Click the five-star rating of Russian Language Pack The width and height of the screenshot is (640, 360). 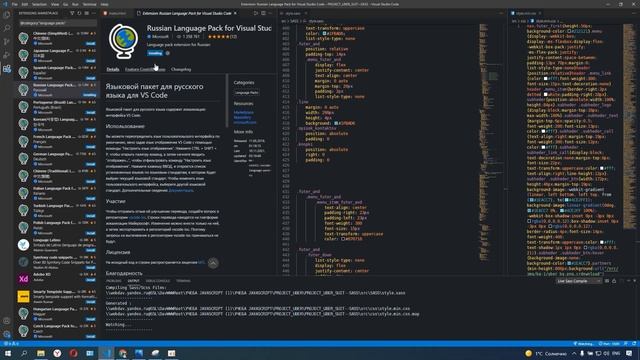pyautogui.click(x=219, y=37)
